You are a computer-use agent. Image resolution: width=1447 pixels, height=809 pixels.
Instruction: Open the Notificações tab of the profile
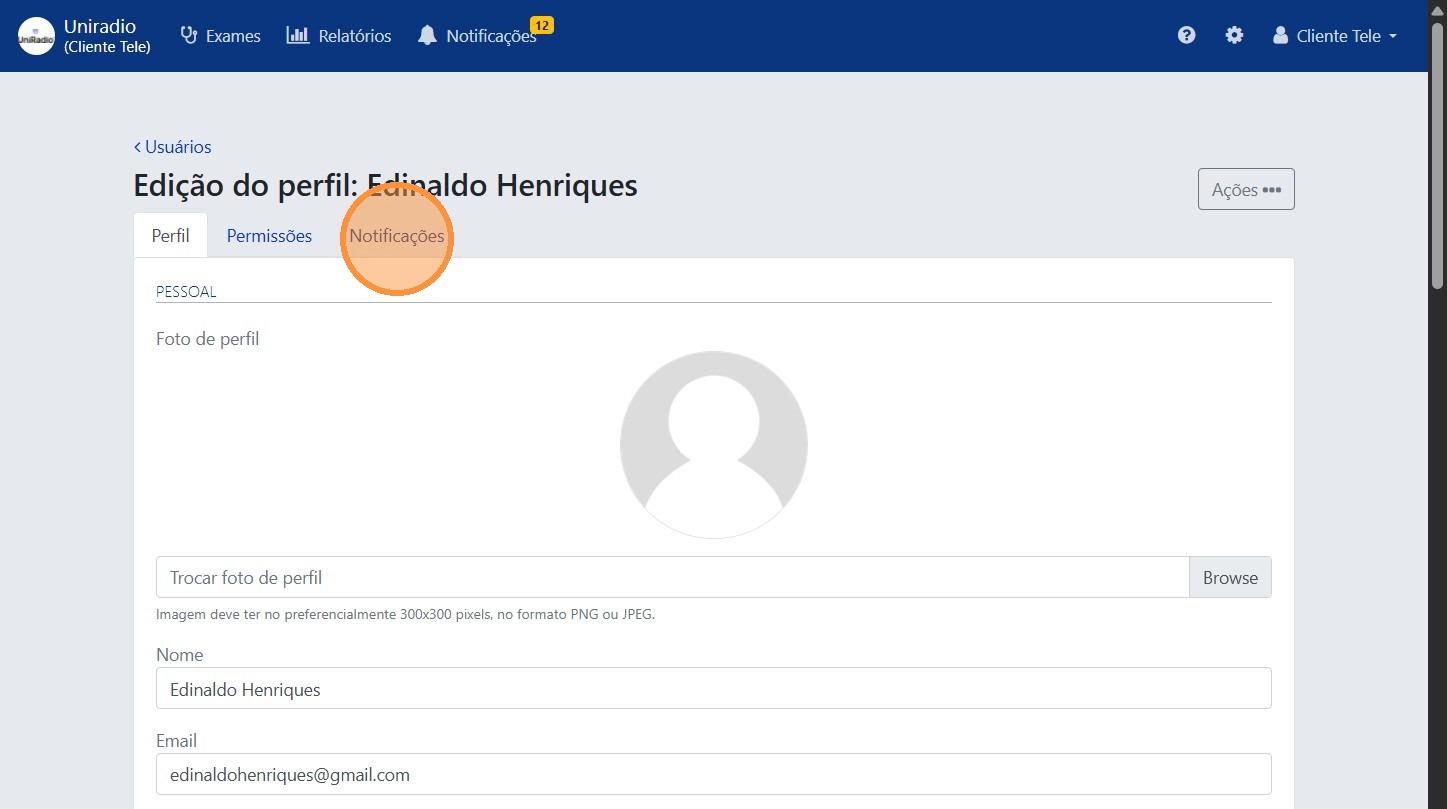(x=396, y=236)
